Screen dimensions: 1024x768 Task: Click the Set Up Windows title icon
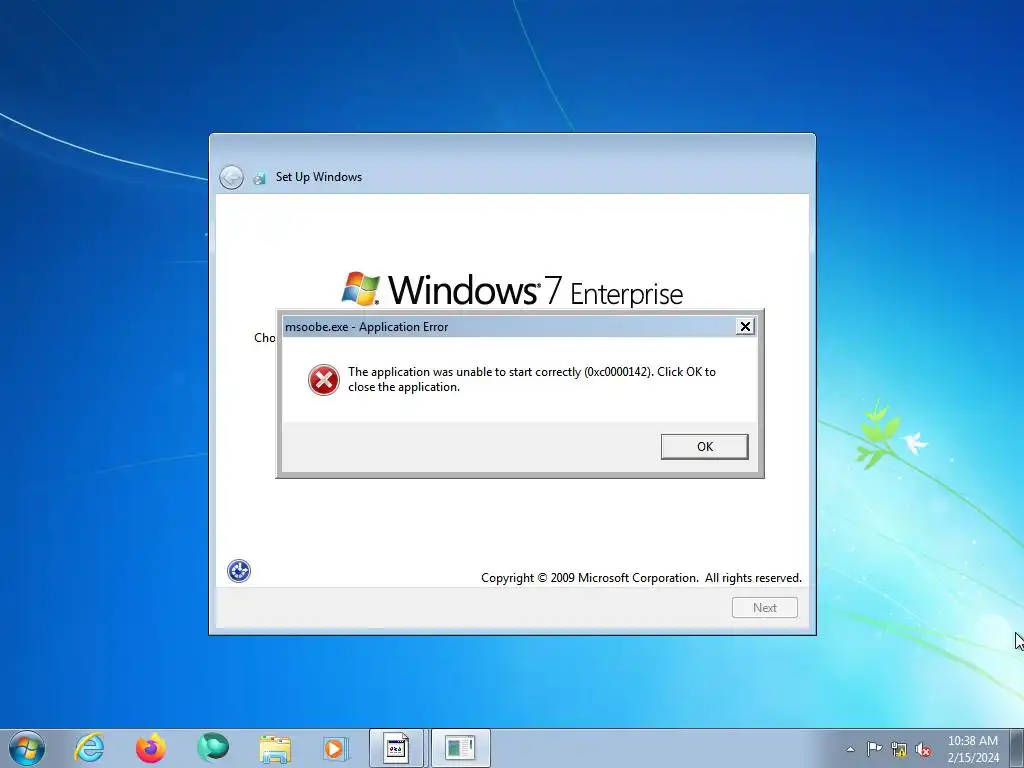pyautogui.click(x=260, y=178)
